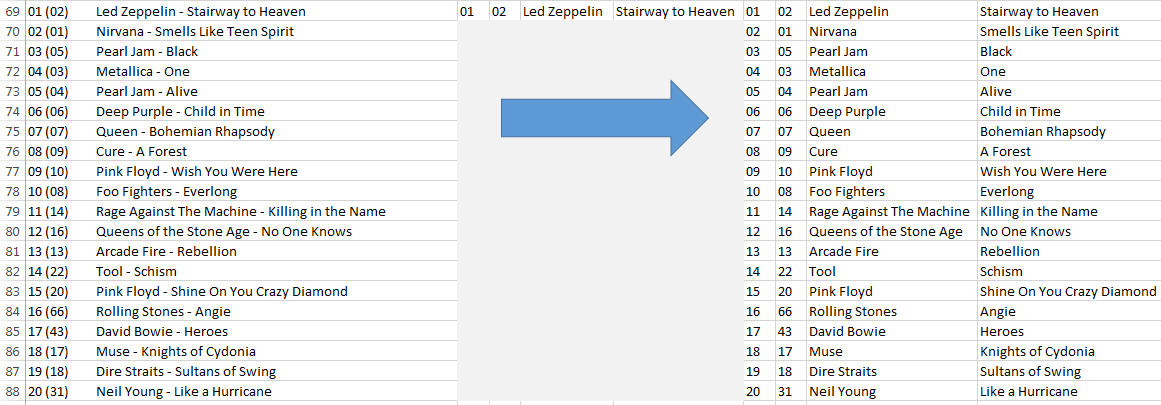Screen dimensions: 1161x405
Task: Select cell 'Led Zeppelin - Stairway to Heaven'
Action: (x=275, y=12)
